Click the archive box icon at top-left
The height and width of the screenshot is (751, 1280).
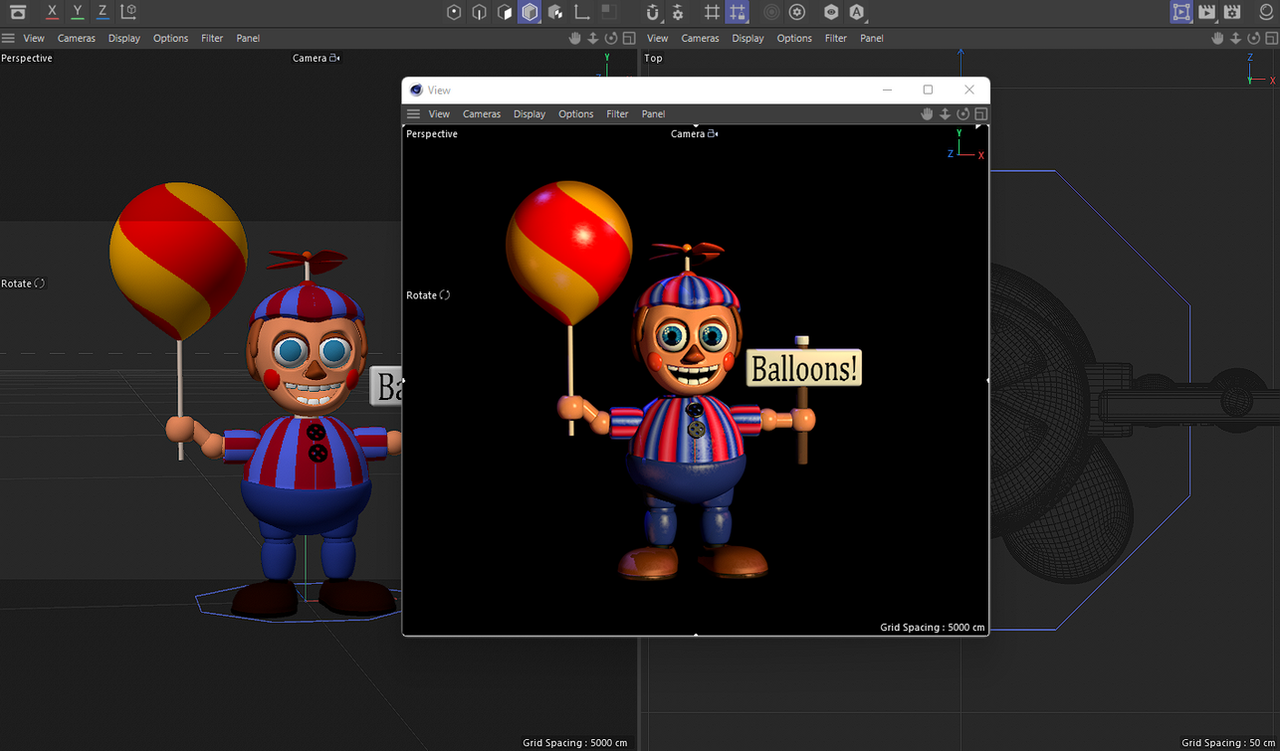[18, 12]
